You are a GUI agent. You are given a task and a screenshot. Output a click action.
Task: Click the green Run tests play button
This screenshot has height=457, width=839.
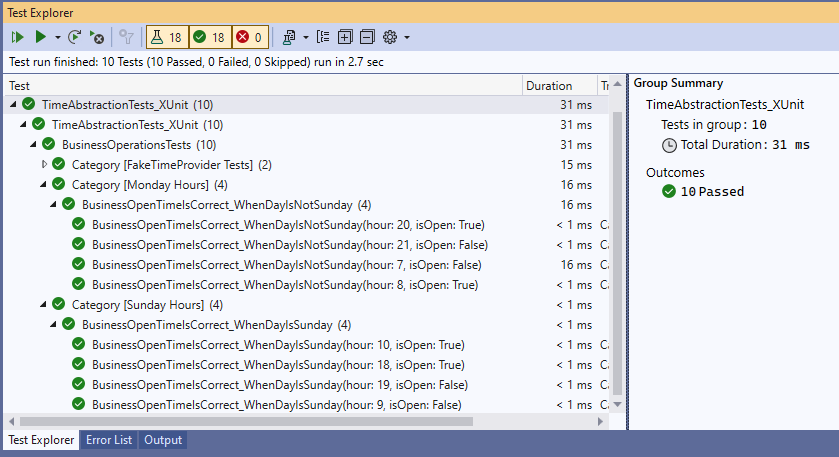[x=40, y=37]
